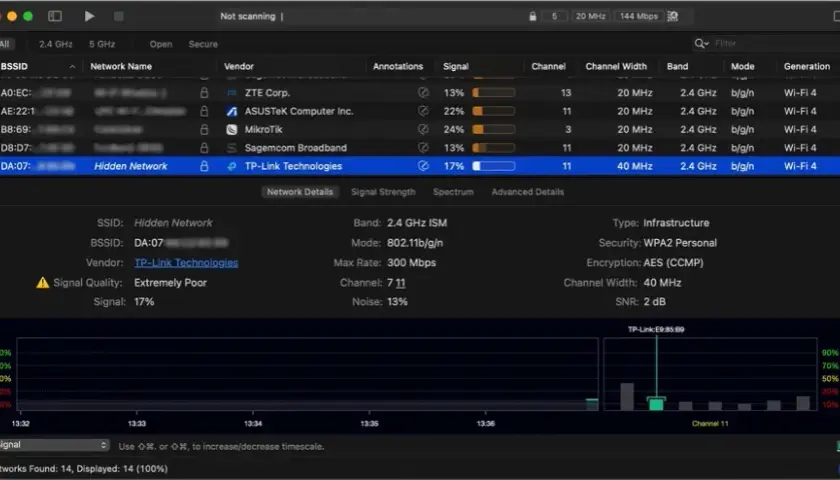The width and height of the screenshot is (840, 480).
Task: Click the 24% signal bar for MikroTik
Action: (x=493, y=129)
